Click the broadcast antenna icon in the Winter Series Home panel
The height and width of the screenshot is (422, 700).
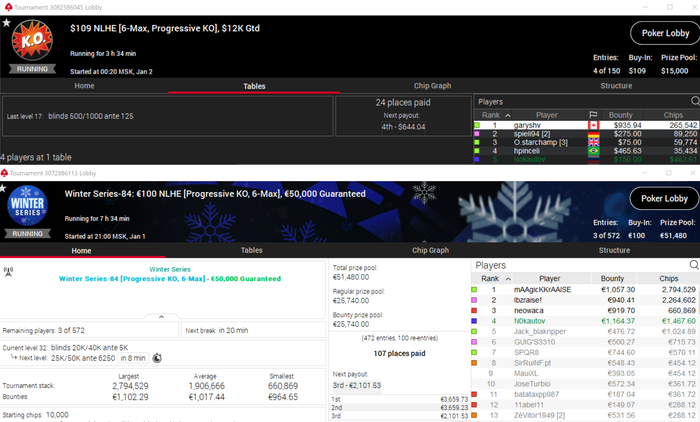click(8, 272)
